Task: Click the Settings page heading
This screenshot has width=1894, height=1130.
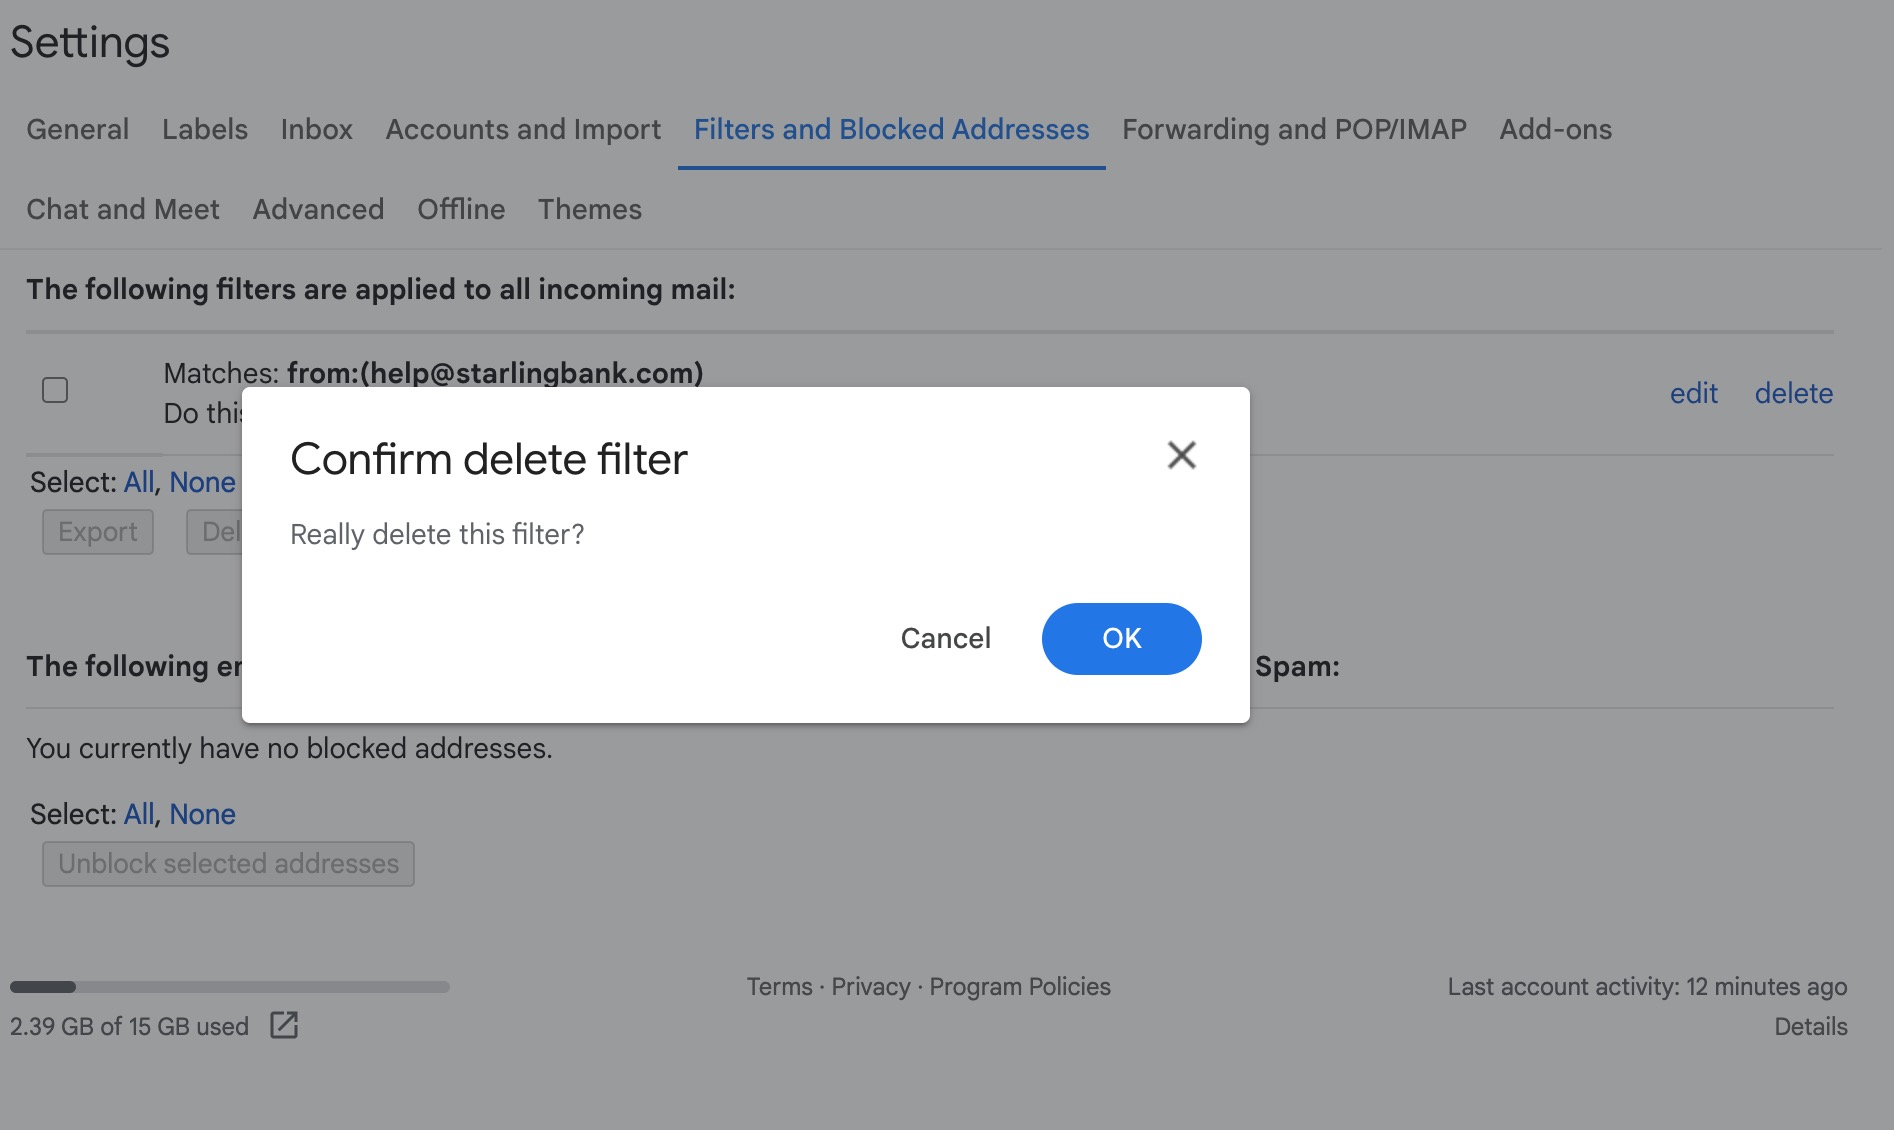Action: coord(90,42)
